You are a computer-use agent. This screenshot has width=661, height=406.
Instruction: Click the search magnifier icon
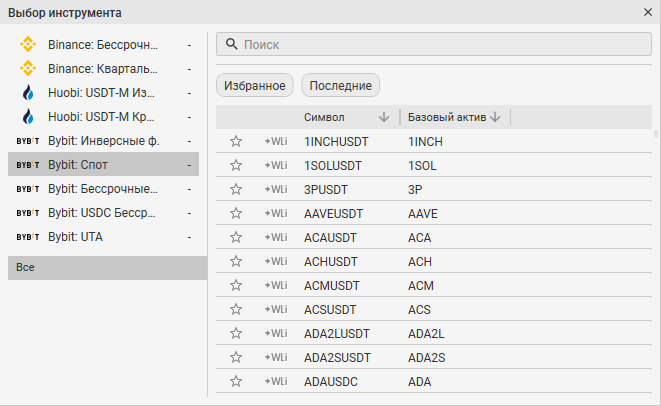point(231,44)
